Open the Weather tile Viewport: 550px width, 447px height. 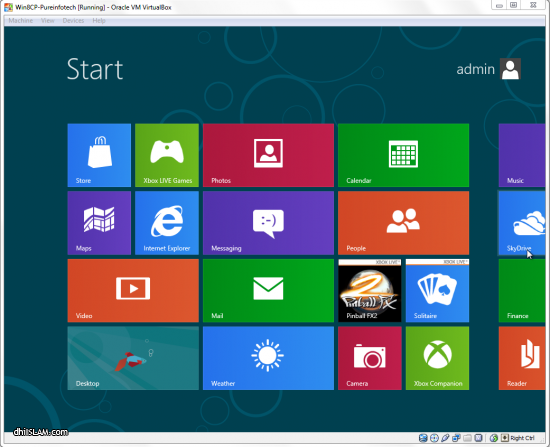(268, 358)
